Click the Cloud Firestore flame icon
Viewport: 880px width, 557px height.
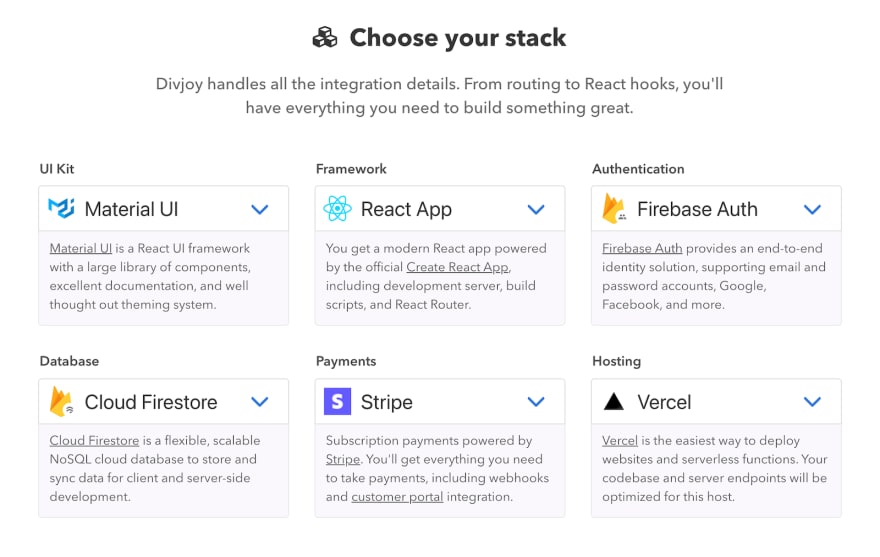61,401
